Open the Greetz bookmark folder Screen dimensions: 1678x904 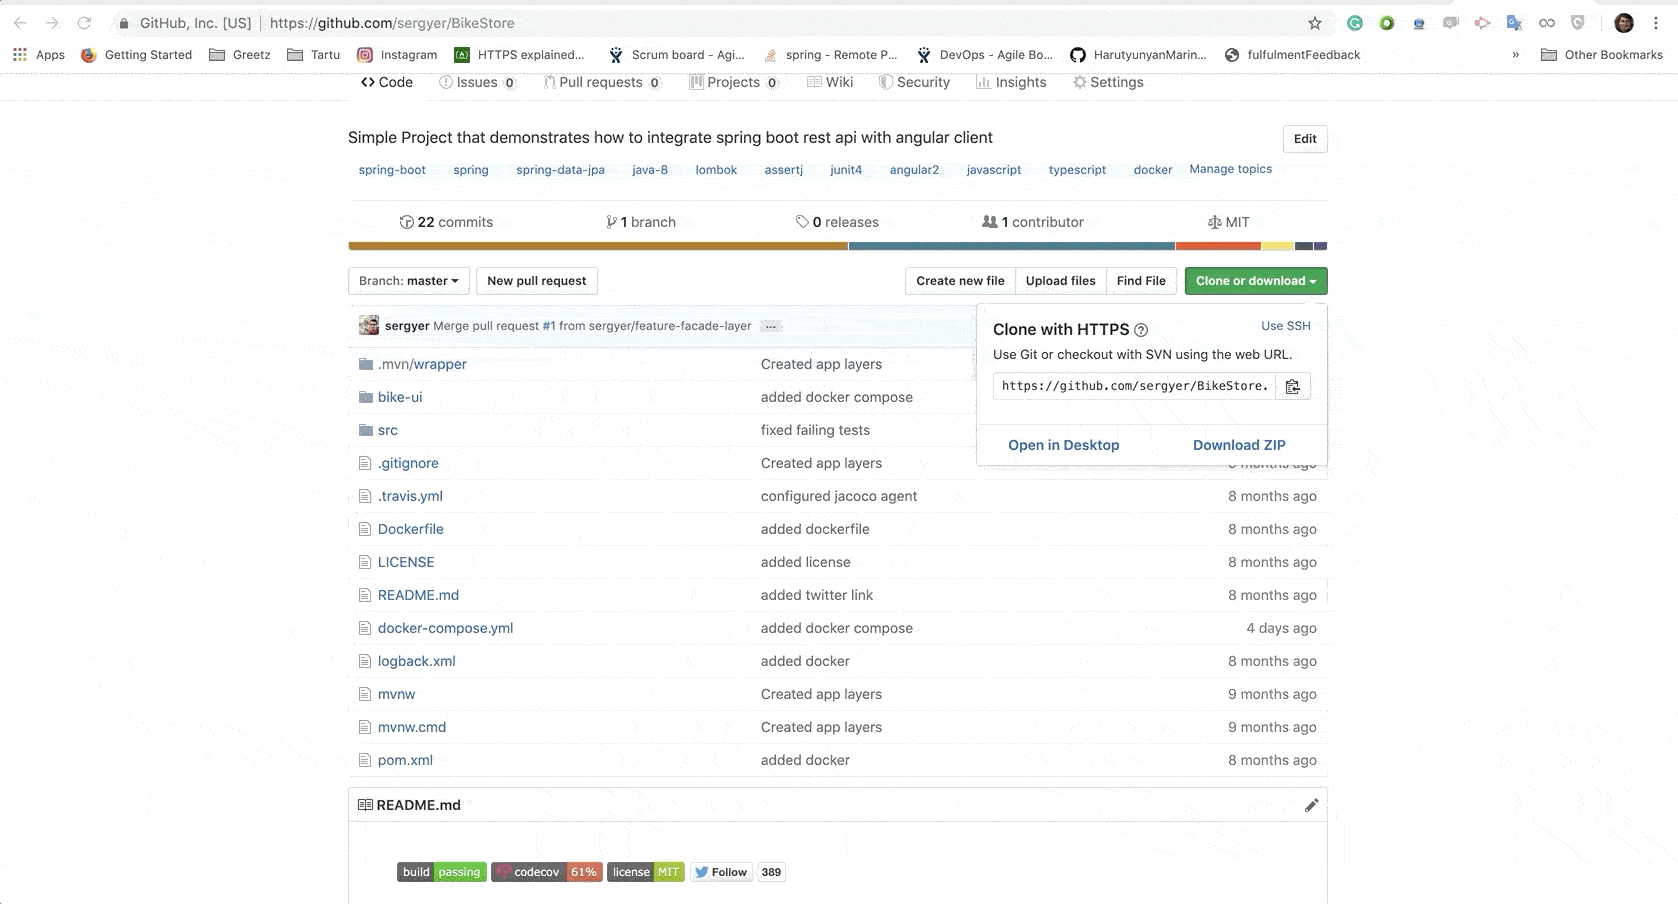240,55
